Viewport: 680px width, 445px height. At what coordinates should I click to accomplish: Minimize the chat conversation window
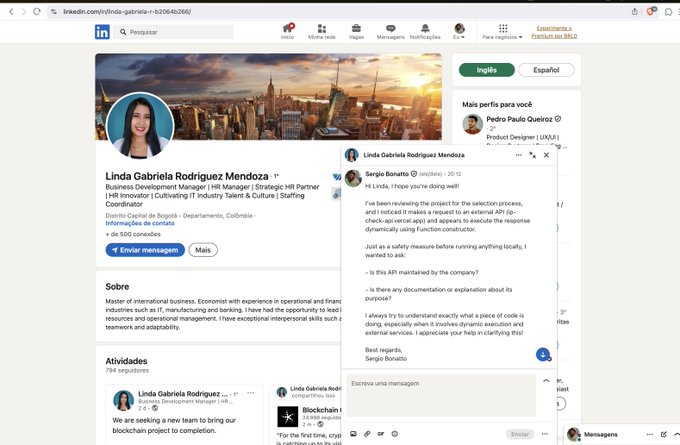click(533, 155)
